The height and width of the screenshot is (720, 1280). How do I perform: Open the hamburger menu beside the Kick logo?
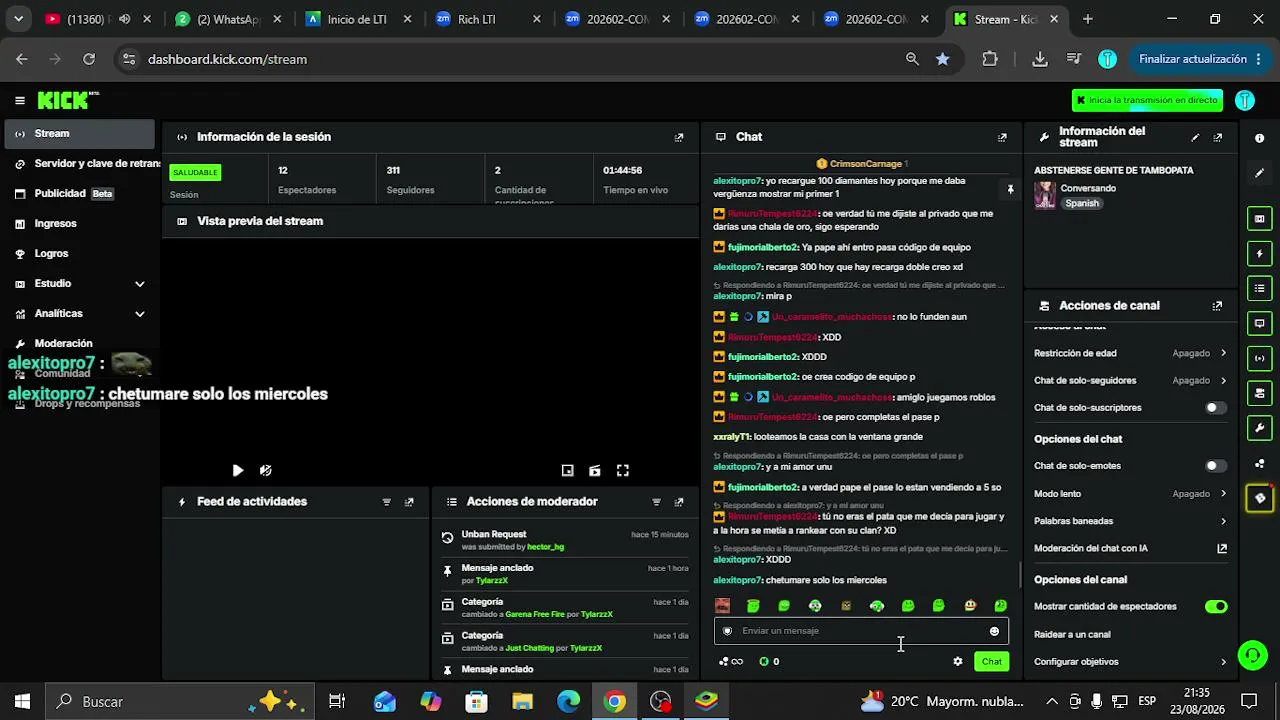[x=20, y=100]
